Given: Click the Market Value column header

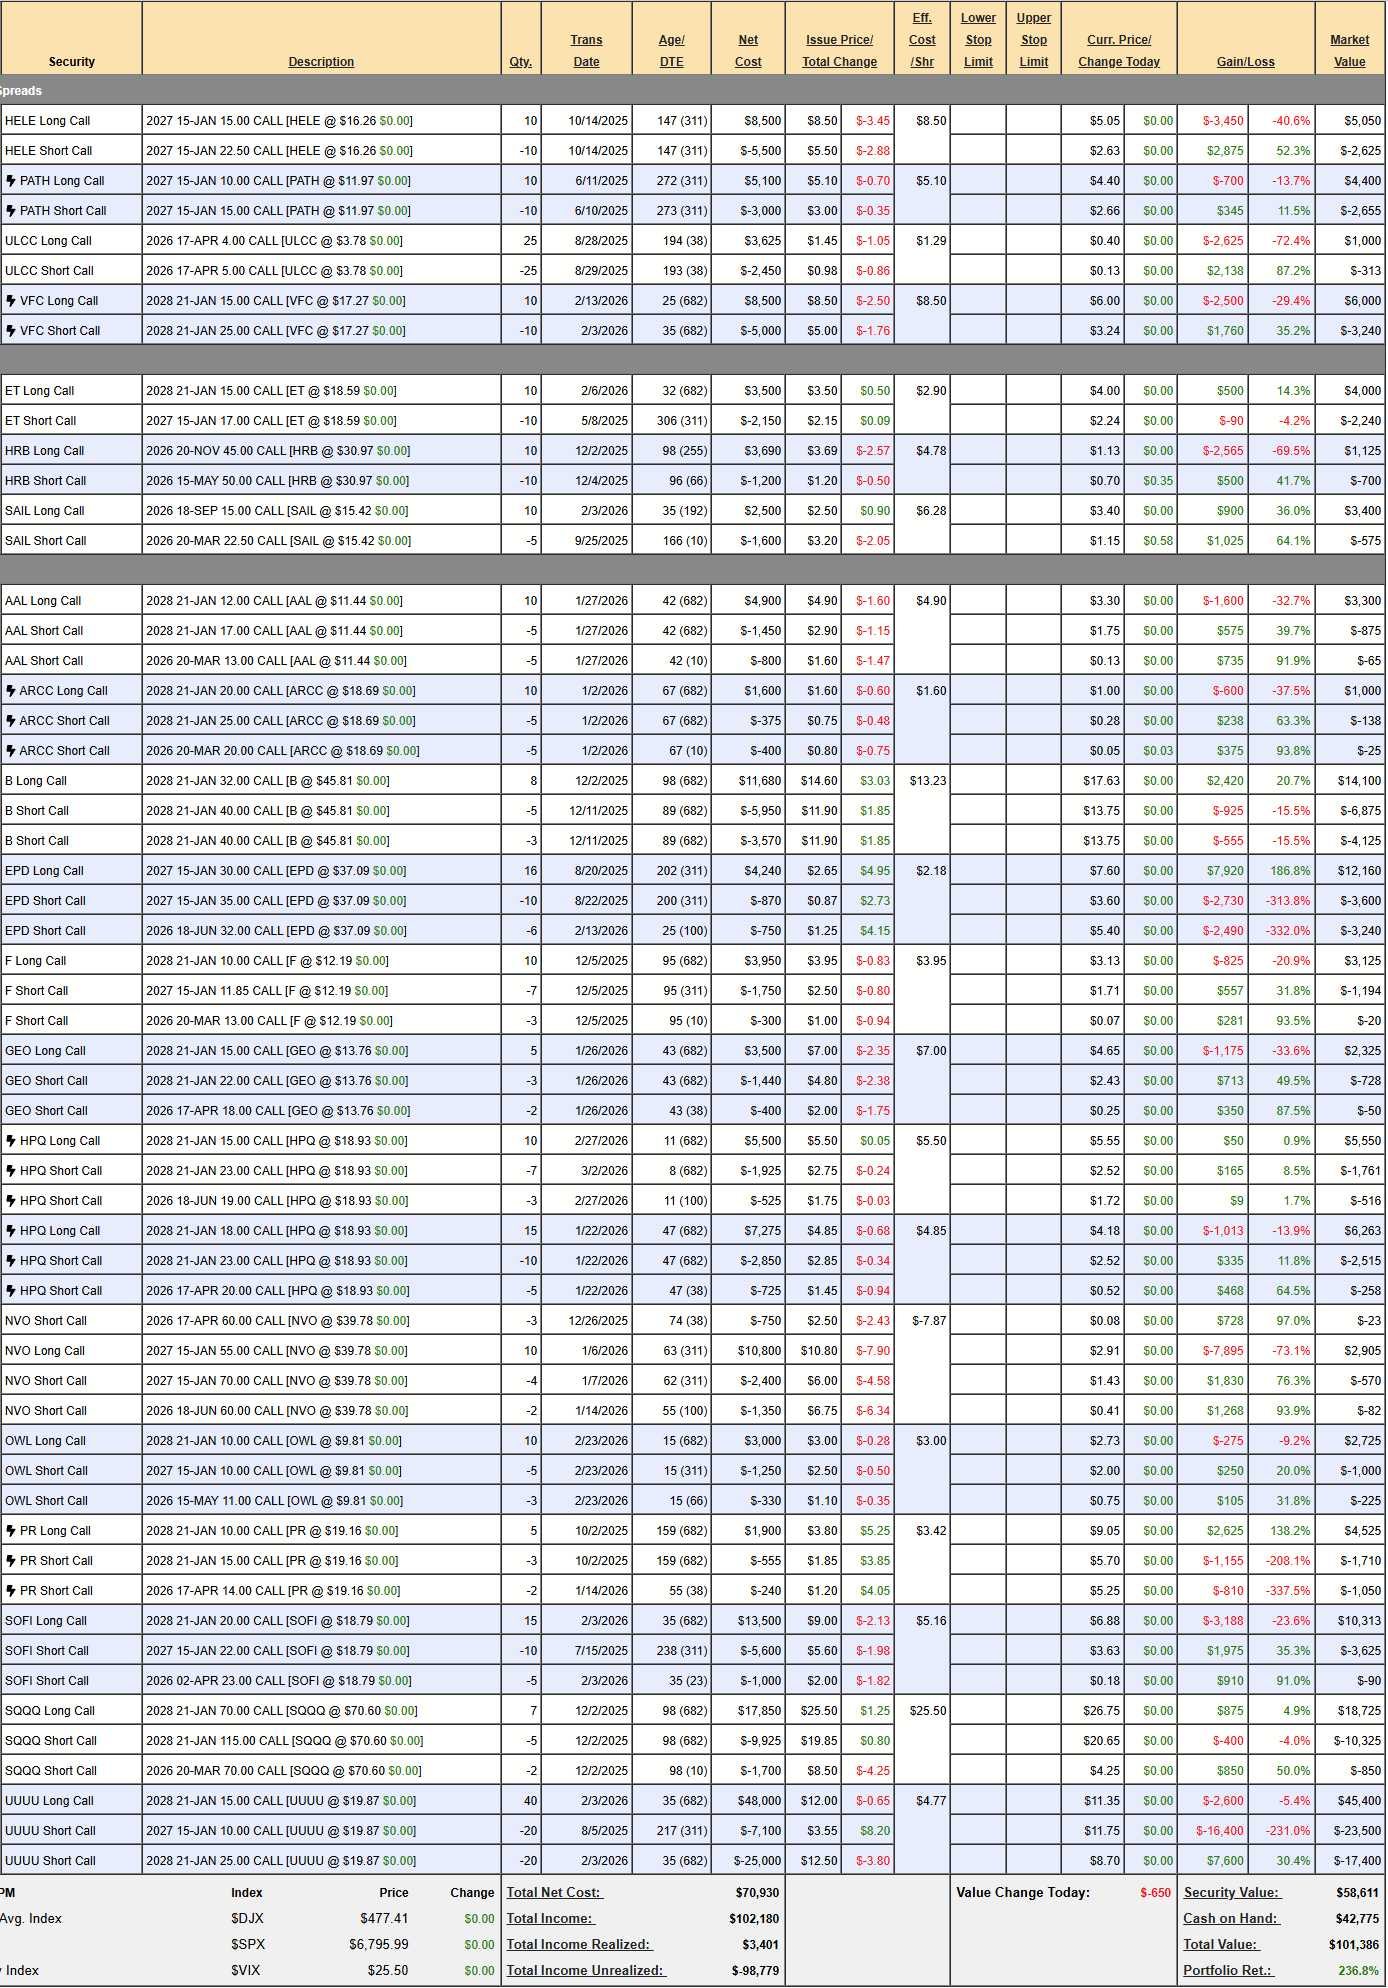Looking at the screenshot, I should (x=1349, y=51).
